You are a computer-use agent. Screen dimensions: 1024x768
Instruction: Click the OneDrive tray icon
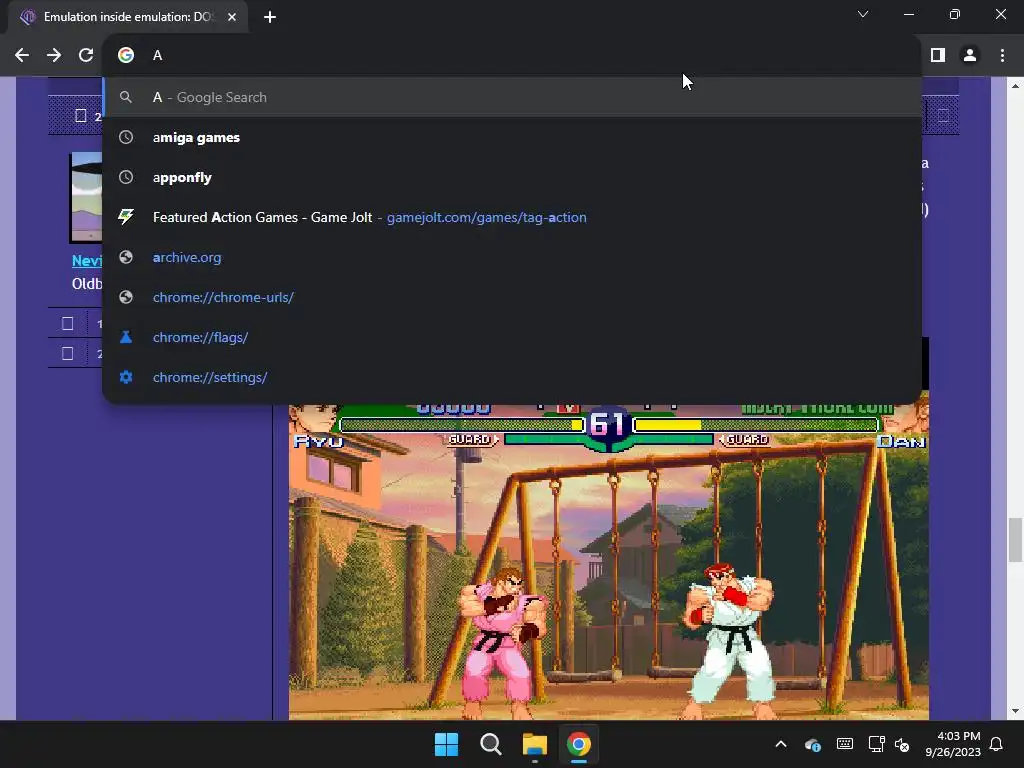tap(812, 744)
